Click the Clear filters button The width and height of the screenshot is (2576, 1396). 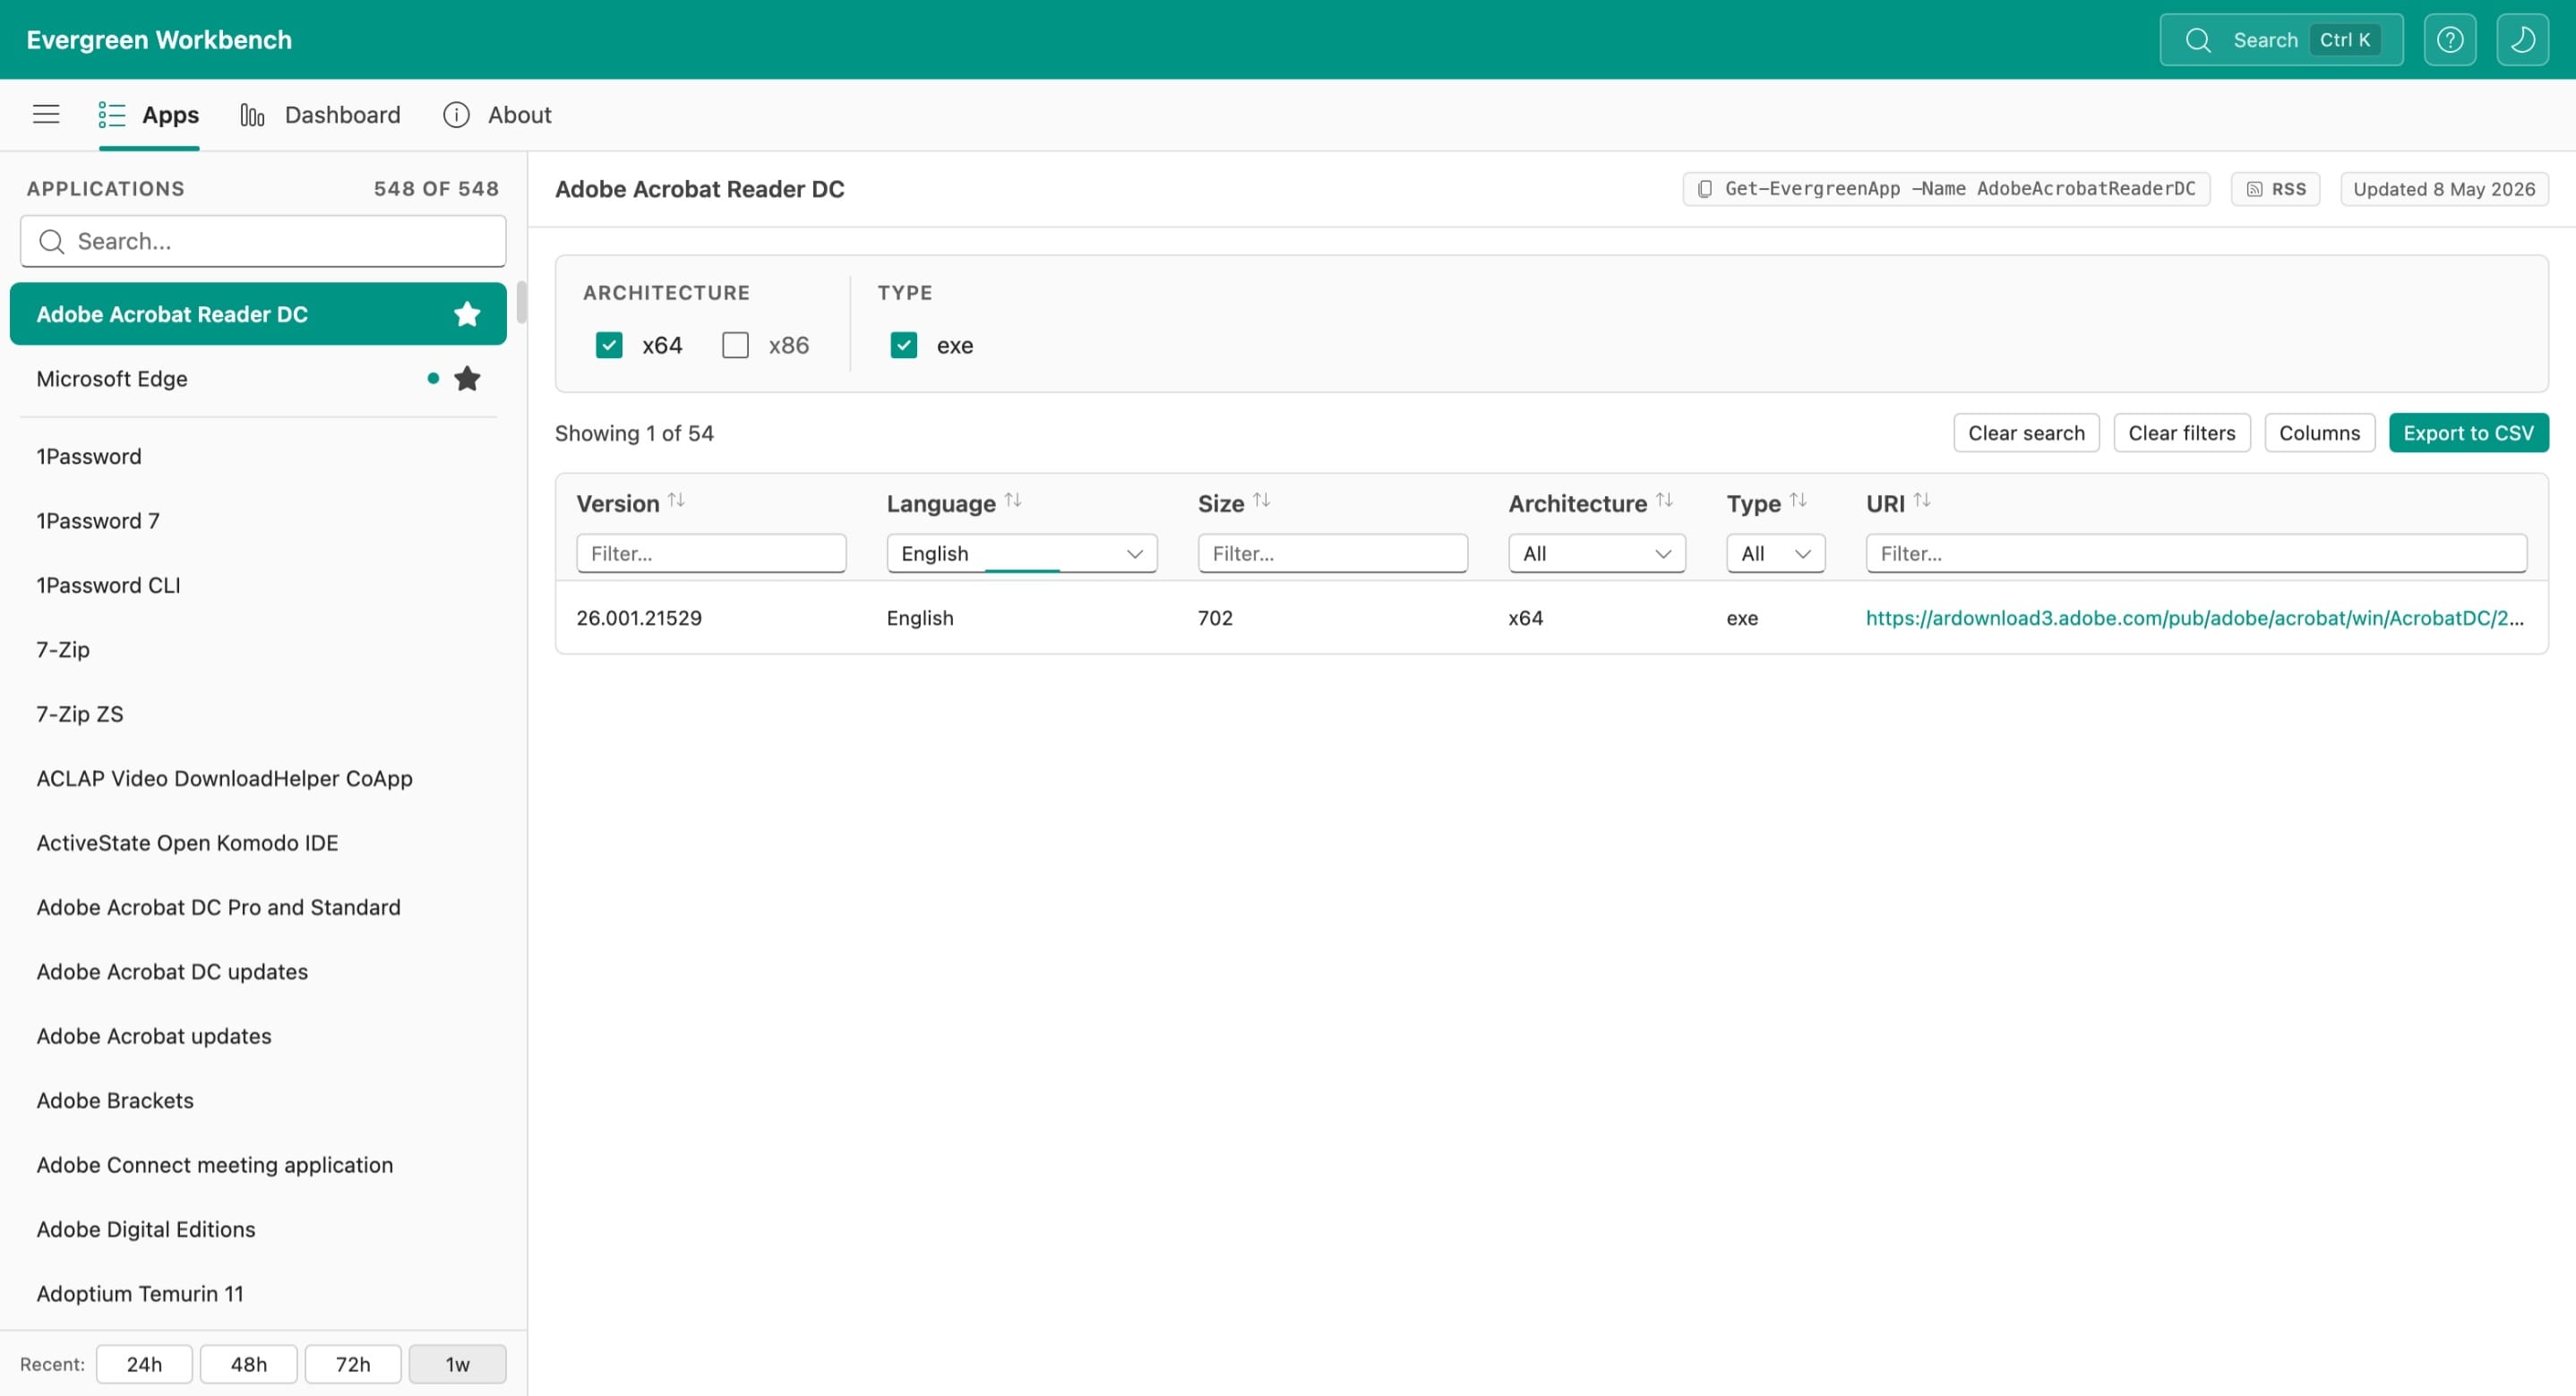[2181, 433]
